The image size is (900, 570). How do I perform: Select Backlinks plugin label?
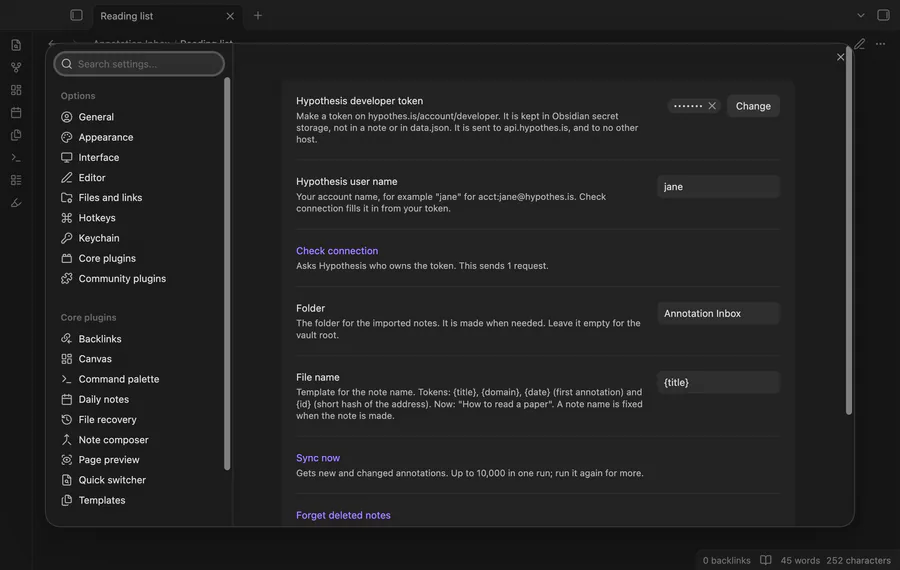100,339
